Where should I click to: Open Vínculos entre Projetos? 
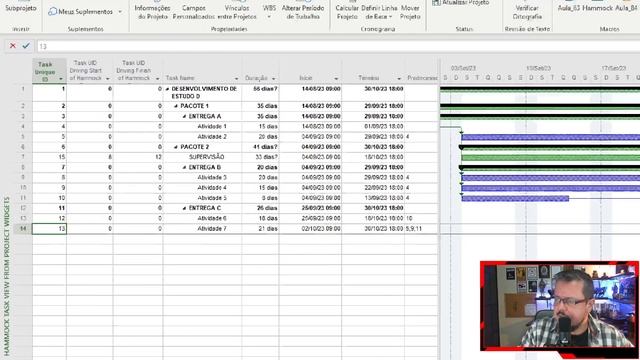click(x=237, y=11)
